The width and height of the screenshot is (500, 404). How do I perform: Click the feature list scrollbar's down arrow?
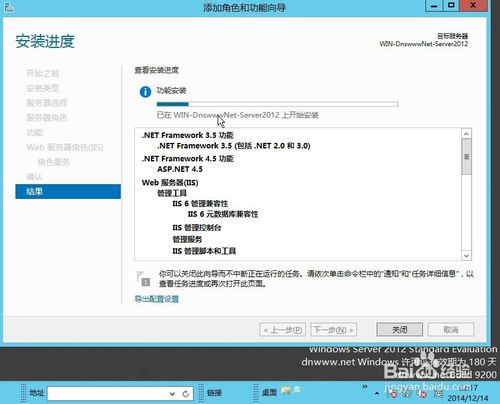pyautogui.click(x=466, y=256)
